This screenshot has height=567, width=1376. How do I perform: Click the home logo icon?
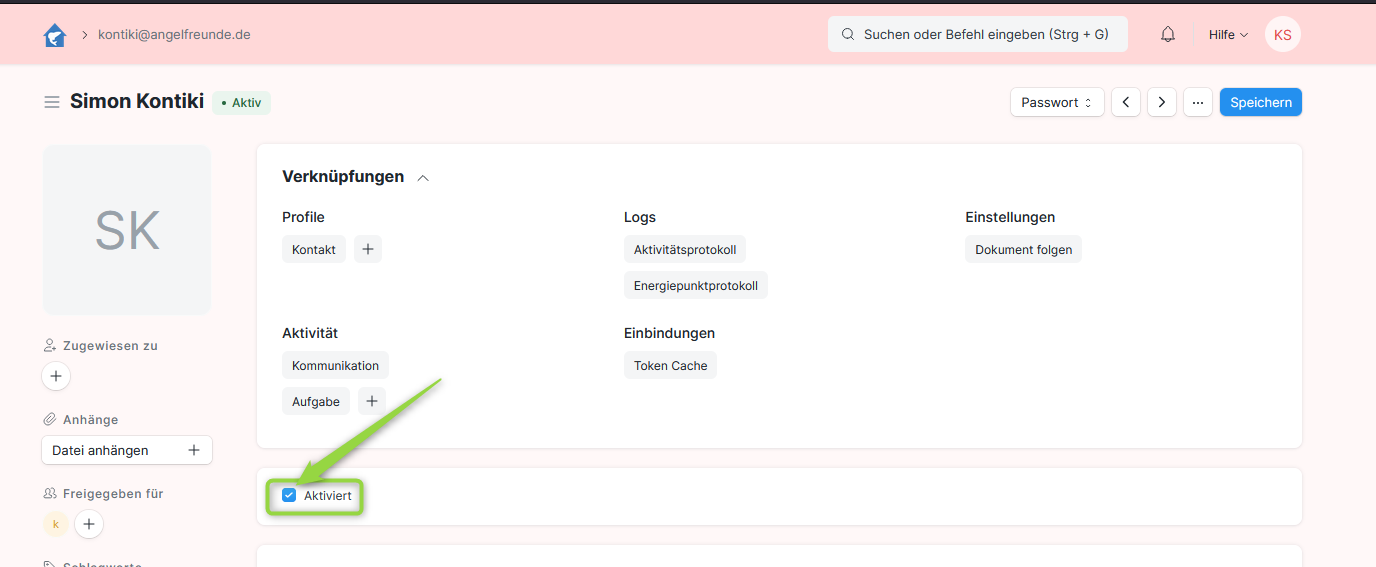click(x=54, y=35)
